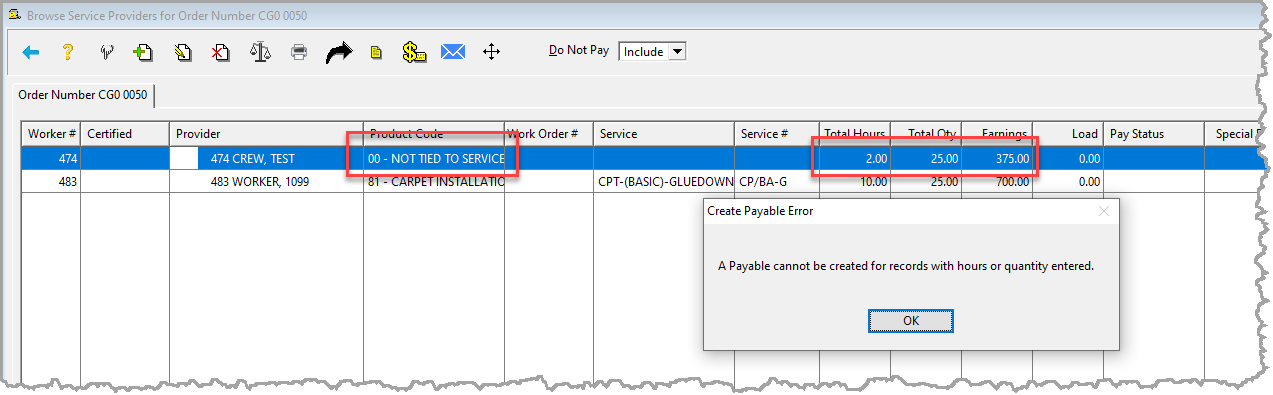Click worker number 483 cell

(x=51, y=182)
